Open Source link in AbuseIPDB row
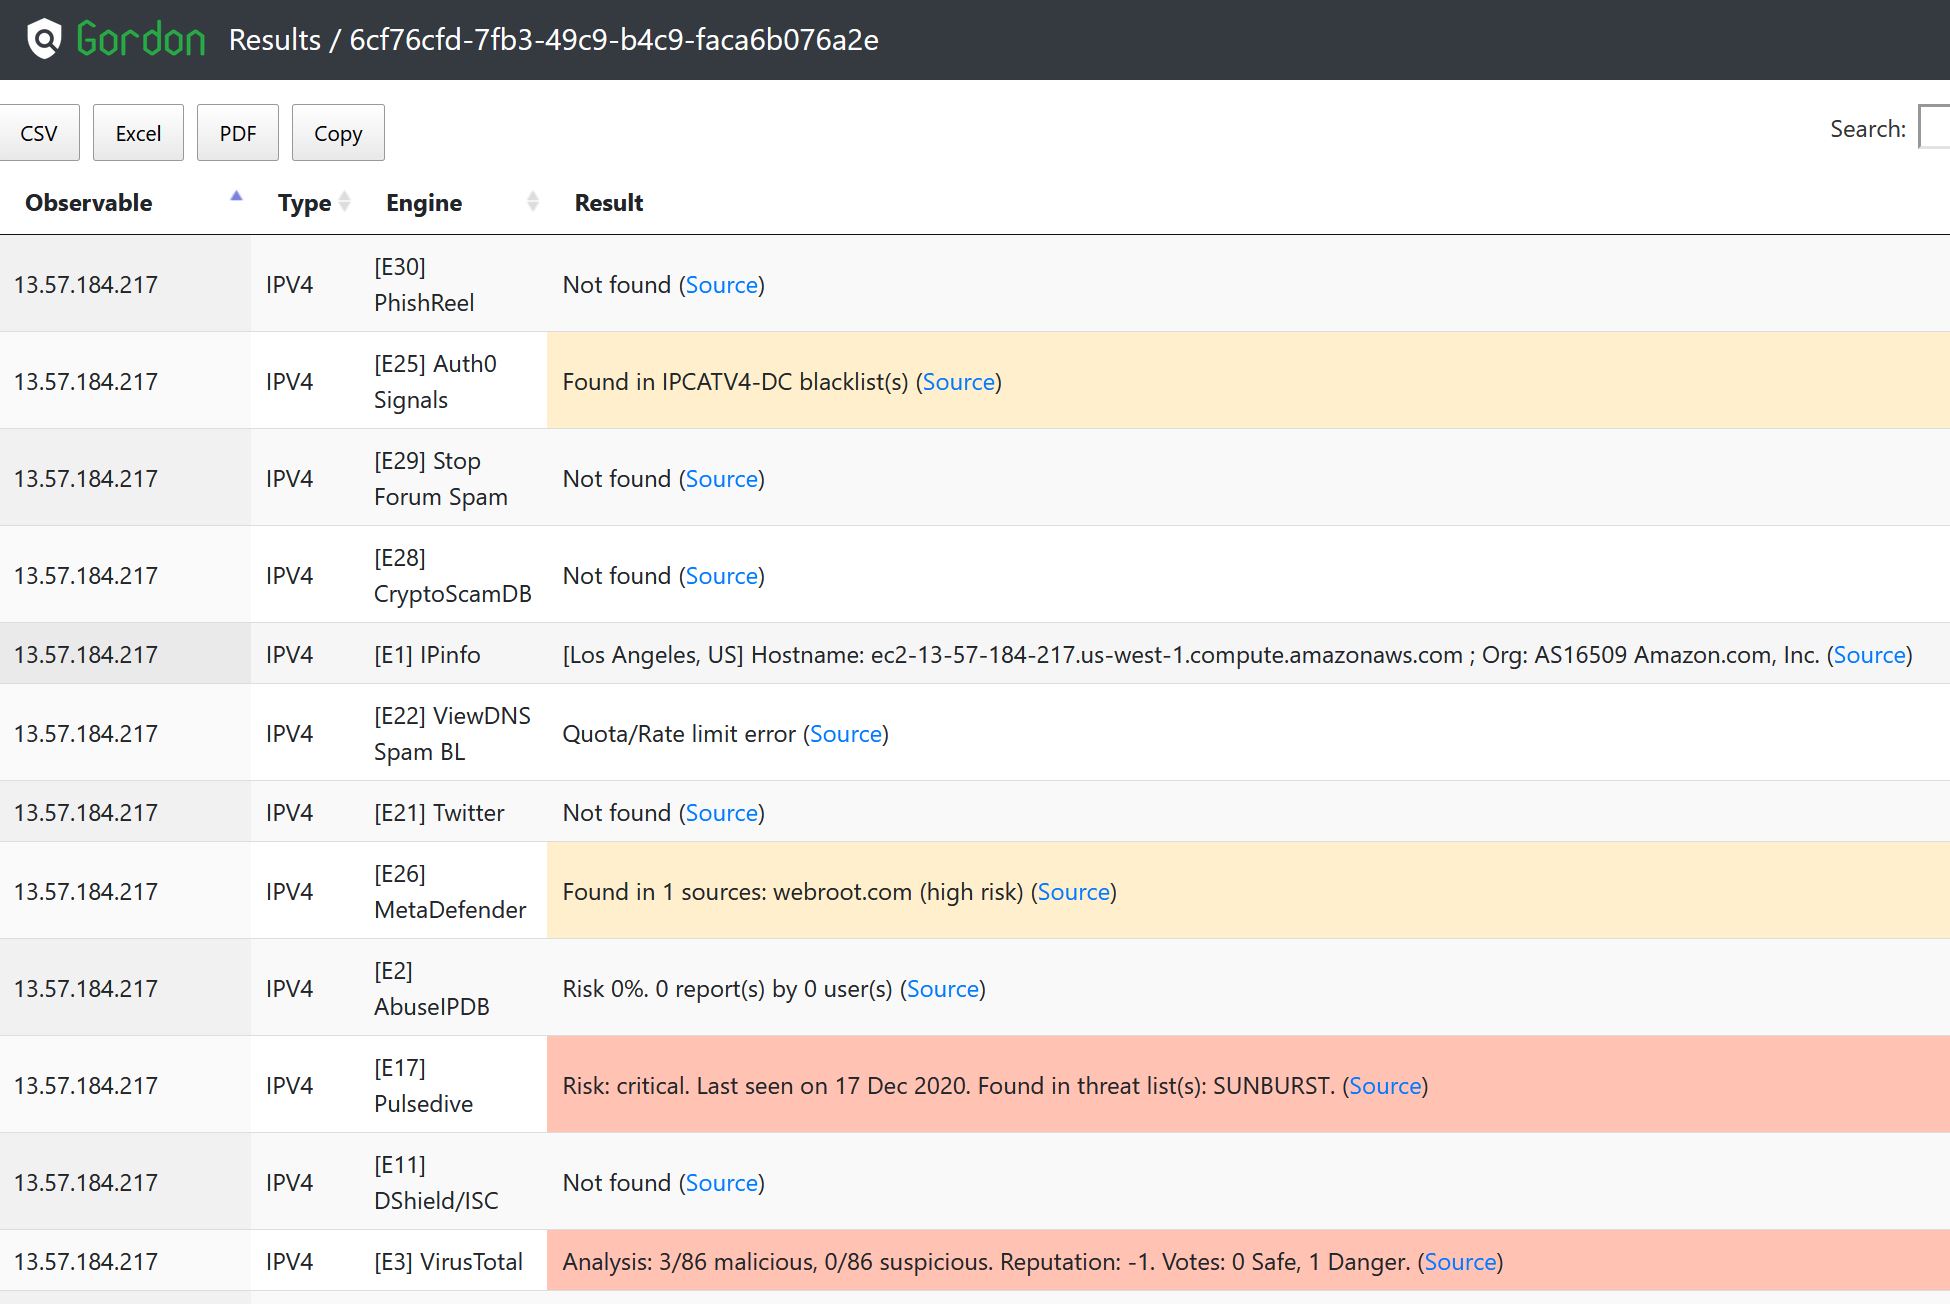The width and height of the screenshot is (1950, 1304). coord(943,989)
